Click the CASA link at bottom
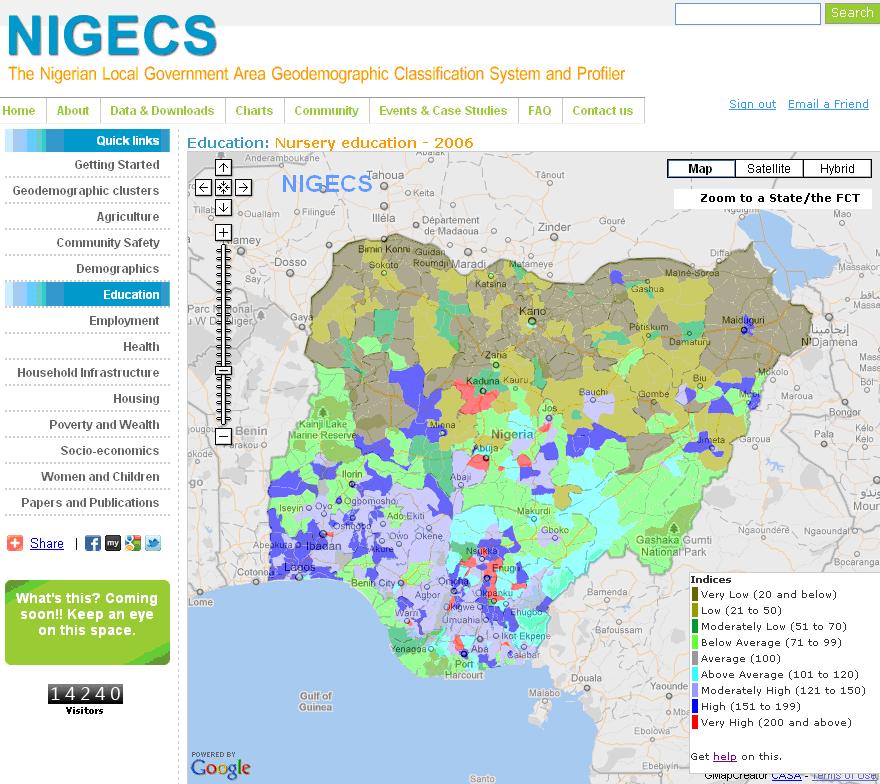880x784 pixels. [x=786, y=776]
